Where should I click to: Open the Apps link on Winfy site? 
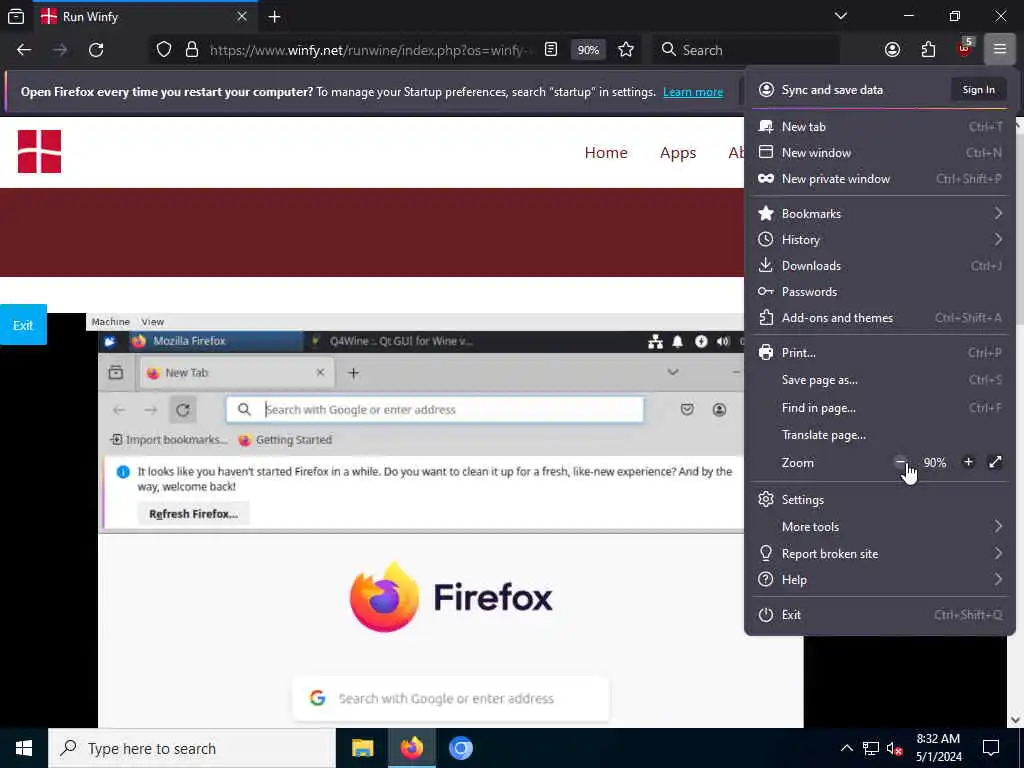[x=678, y=153]
